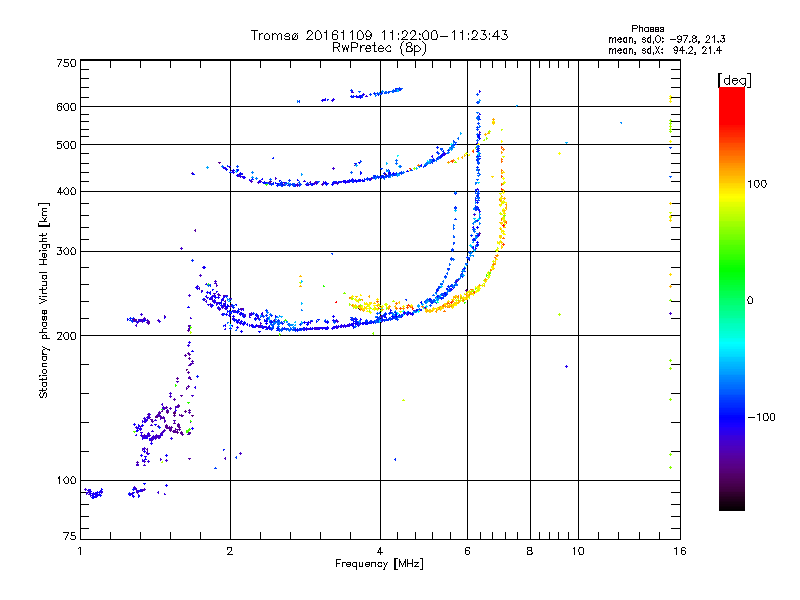
Task: Click the x-axis tick label '10'
Action: 578,551
